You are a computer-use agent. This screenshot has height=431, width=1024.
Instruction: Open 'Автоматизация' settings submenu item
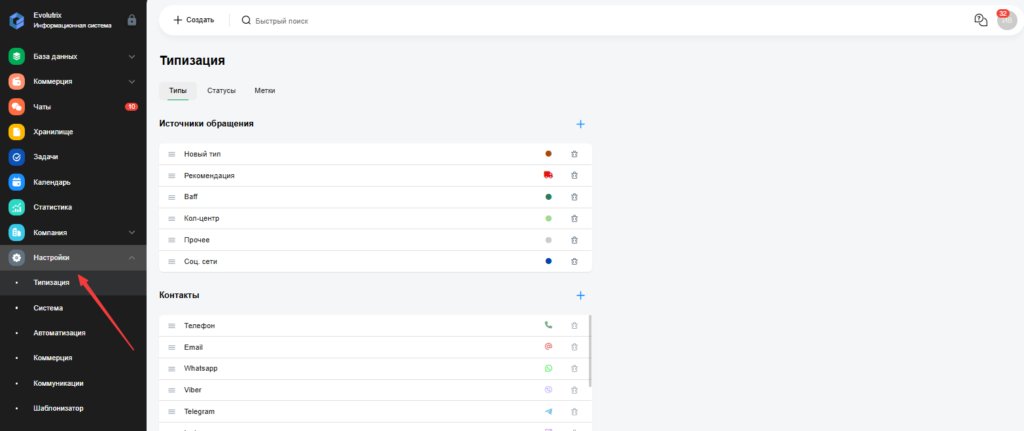point(59,333)
